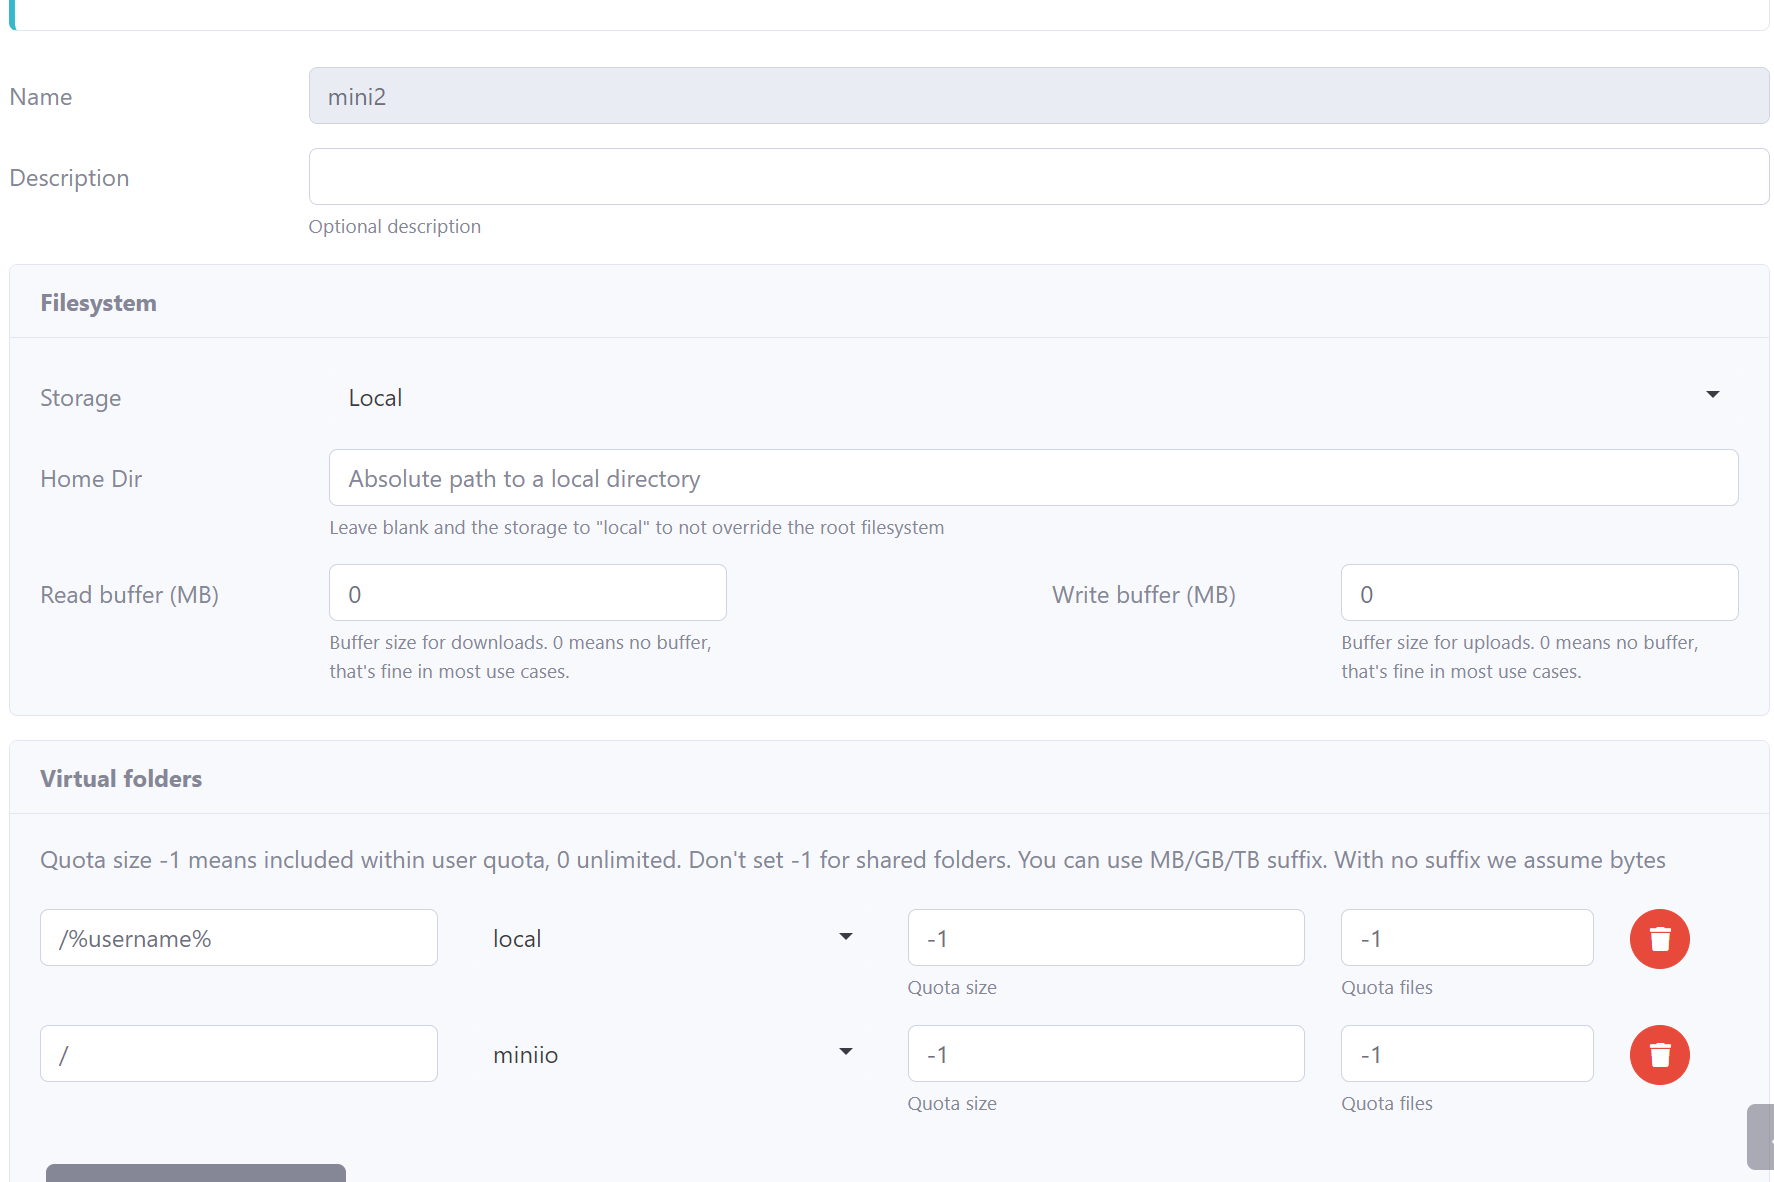The image size is (1774, 1182).
Task: Click the Home Dir path input
Action: (x=1033, y=478)
